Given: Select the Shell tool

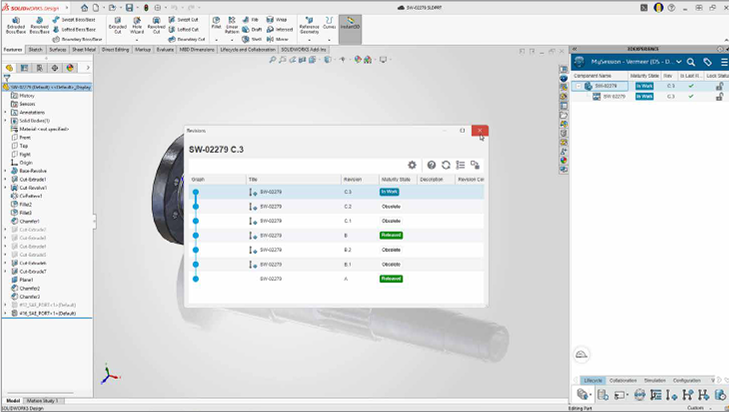Looking at the screenshot, I should point(252,39).
